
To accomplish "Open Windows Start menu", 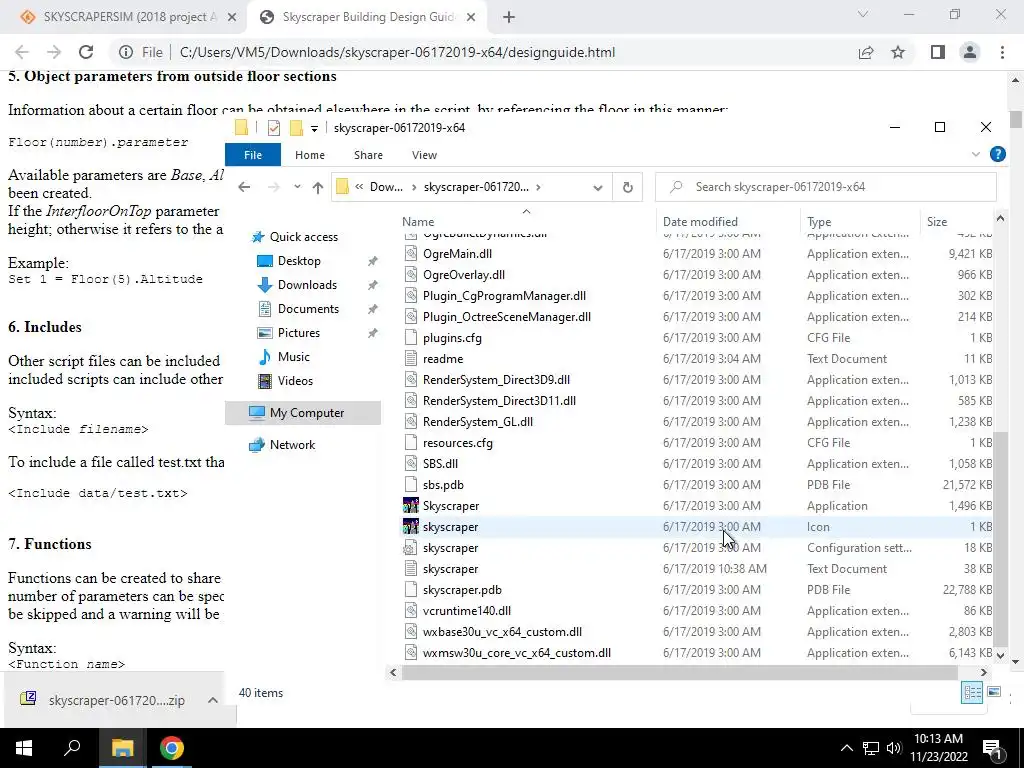I will point(24,748).
